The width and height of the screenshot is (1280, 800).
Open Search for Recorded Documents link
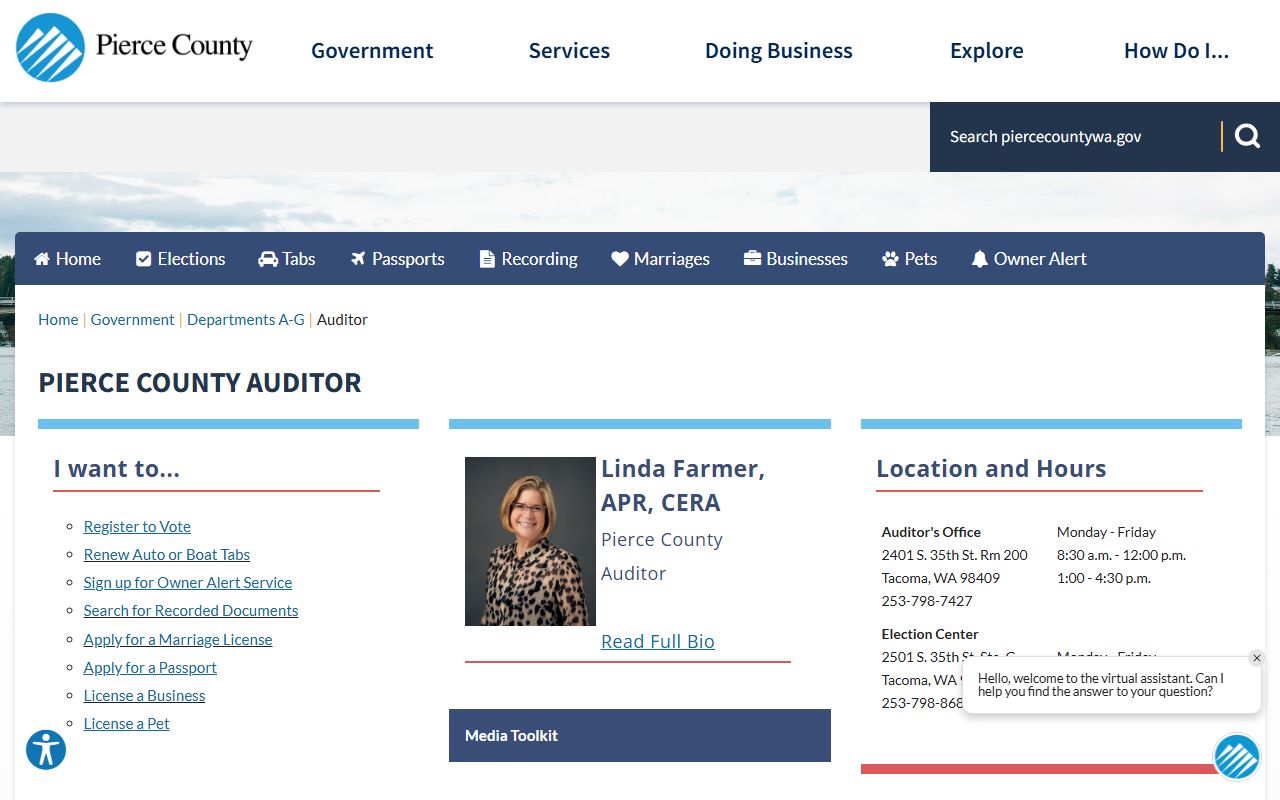click(x=191, y=611)
